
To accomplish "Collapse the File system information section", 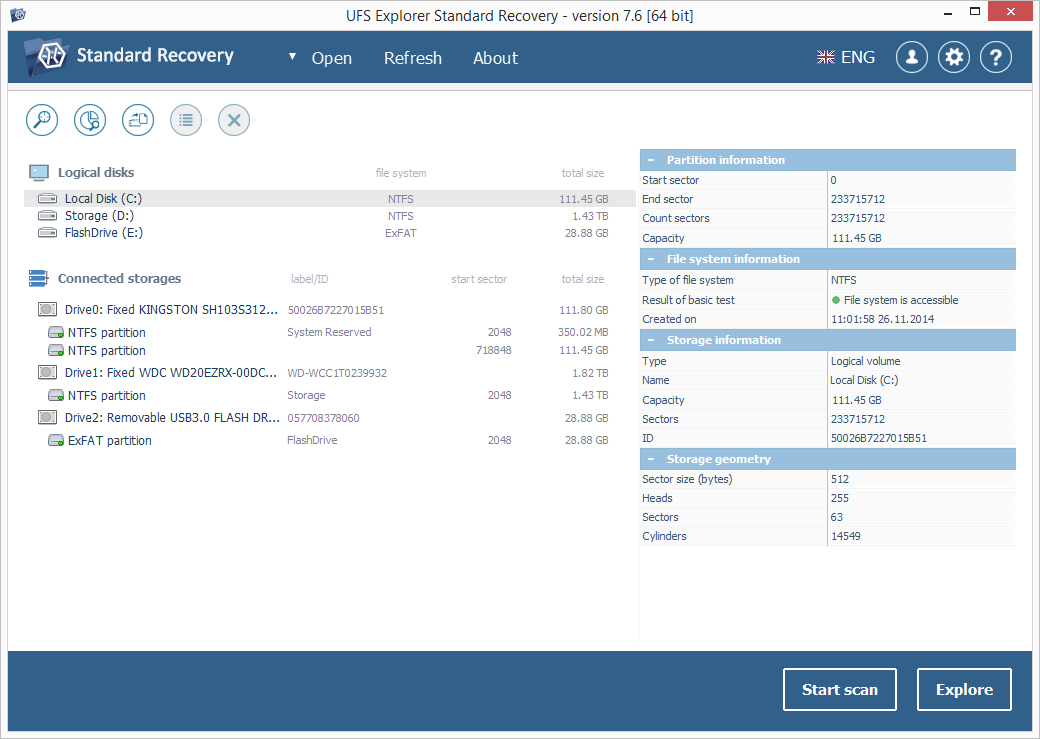I will [651, 259].
